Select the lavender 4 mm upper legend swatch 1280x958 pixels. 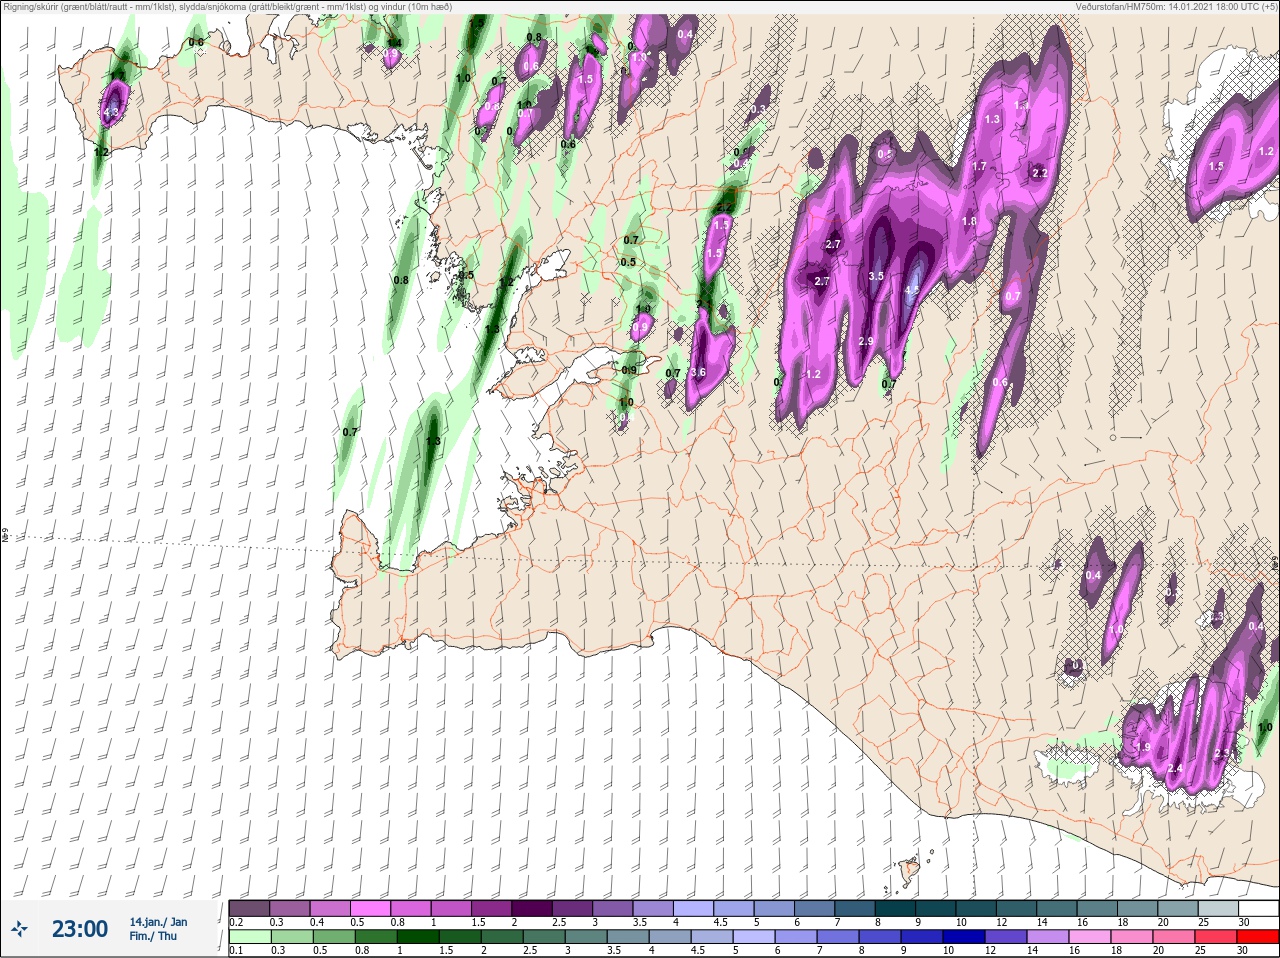point(694,908)
